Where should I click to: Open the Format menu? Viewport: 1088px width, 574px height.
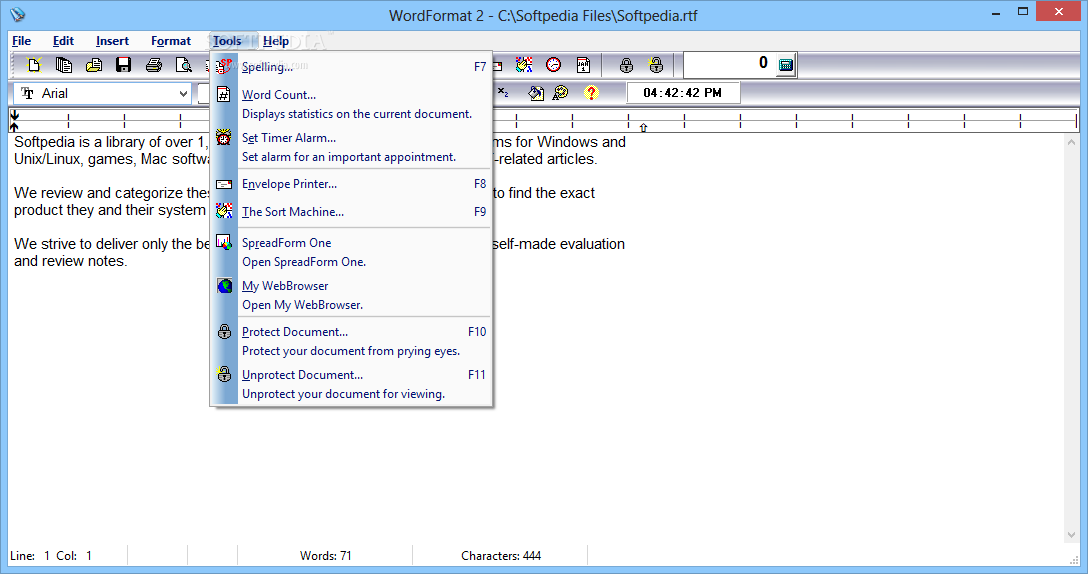click(171, 41)
